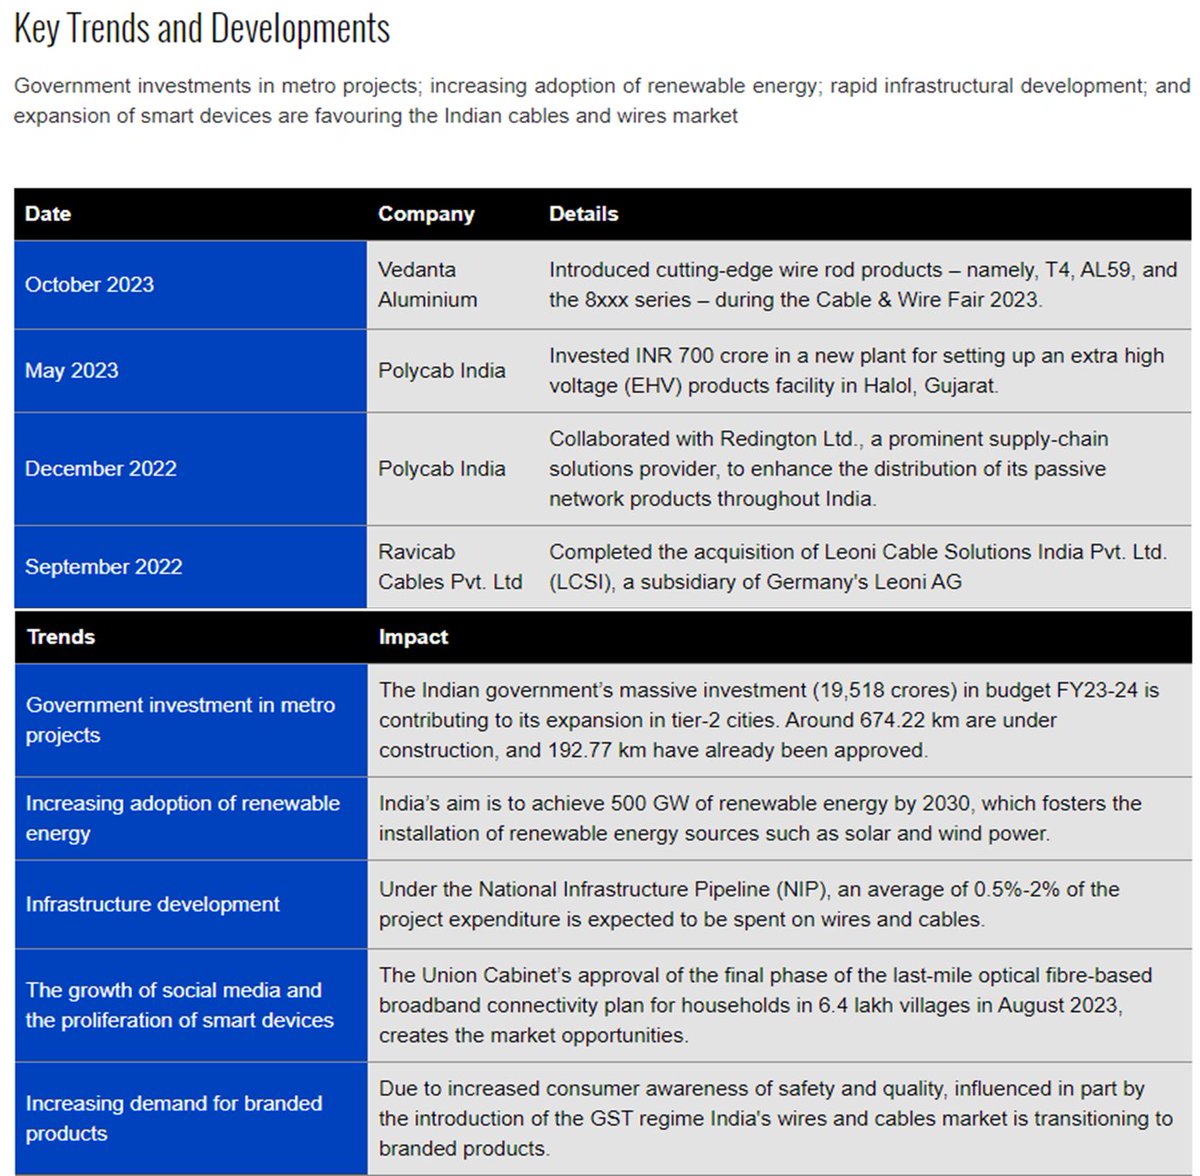Click the impact text about the GST regime
This screenshot has height=1176, width=1200.
[776, 1119]
